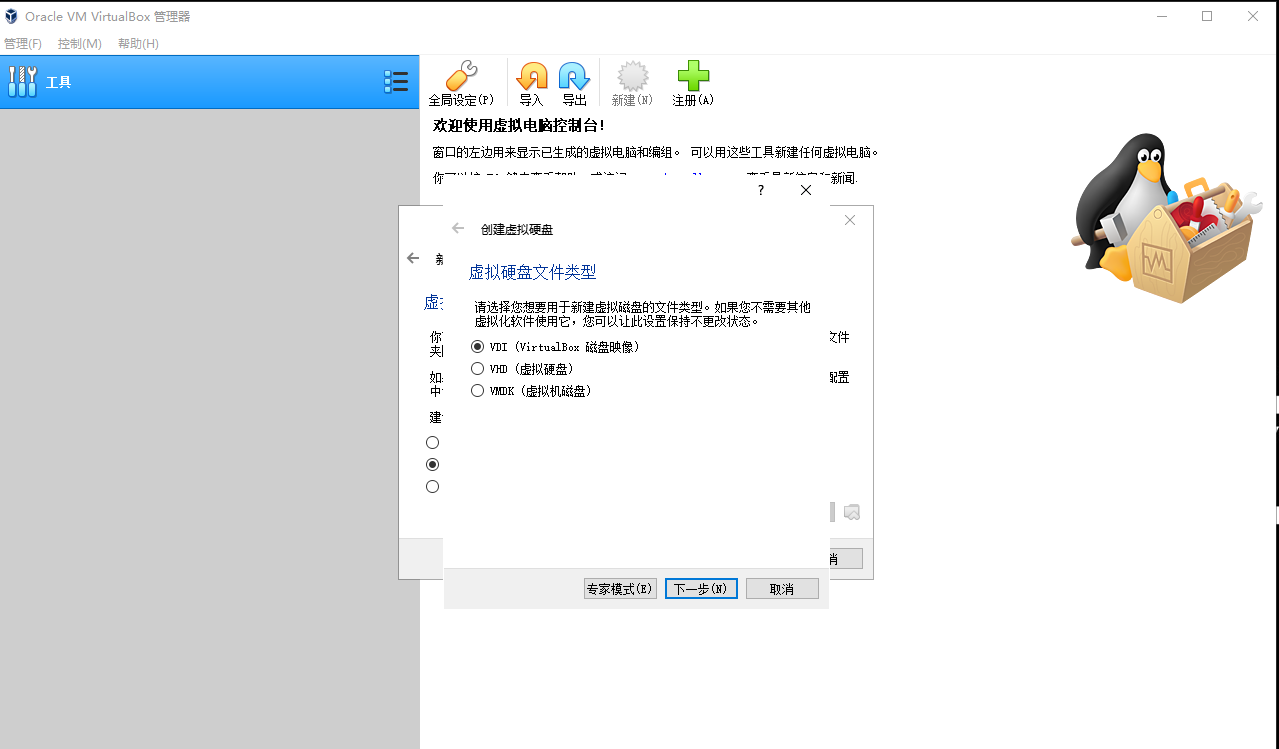
Task: Switch to 专家模式 expert mode
Action: click(x=619, y=588)
